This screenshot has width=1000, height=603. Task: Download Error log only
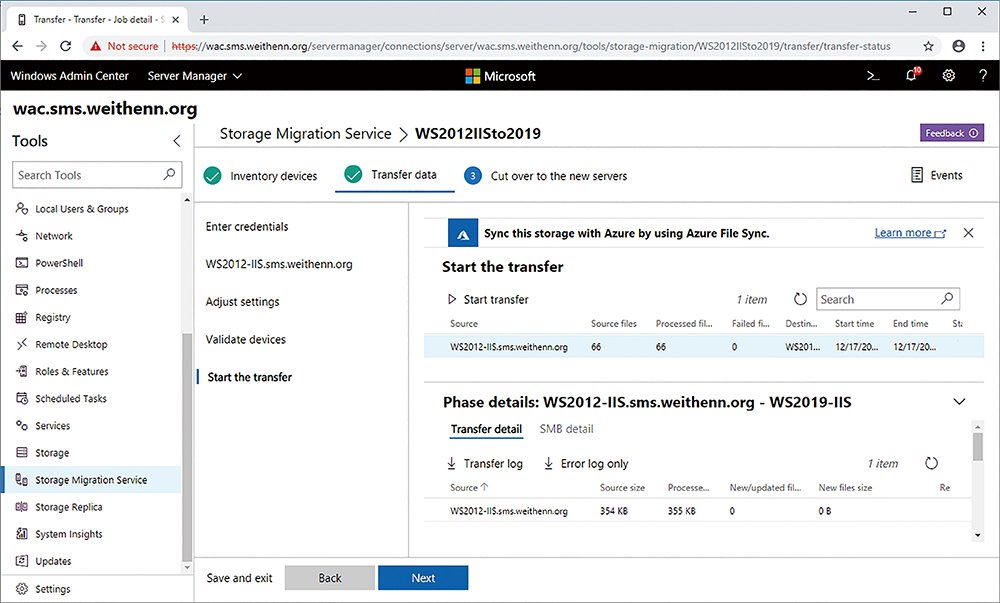coord(586,463)
